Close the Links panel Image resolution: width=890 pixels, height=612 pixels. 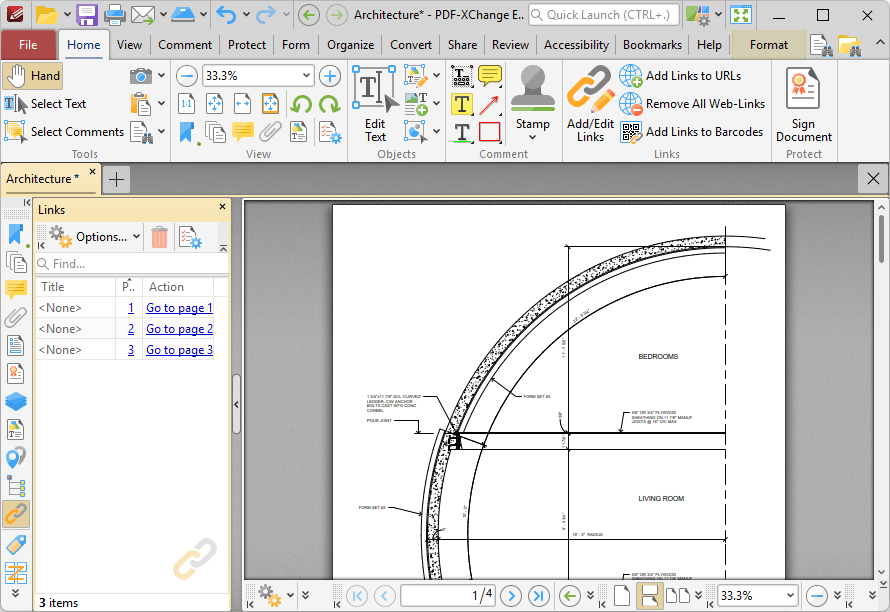[x=222, y=207]
